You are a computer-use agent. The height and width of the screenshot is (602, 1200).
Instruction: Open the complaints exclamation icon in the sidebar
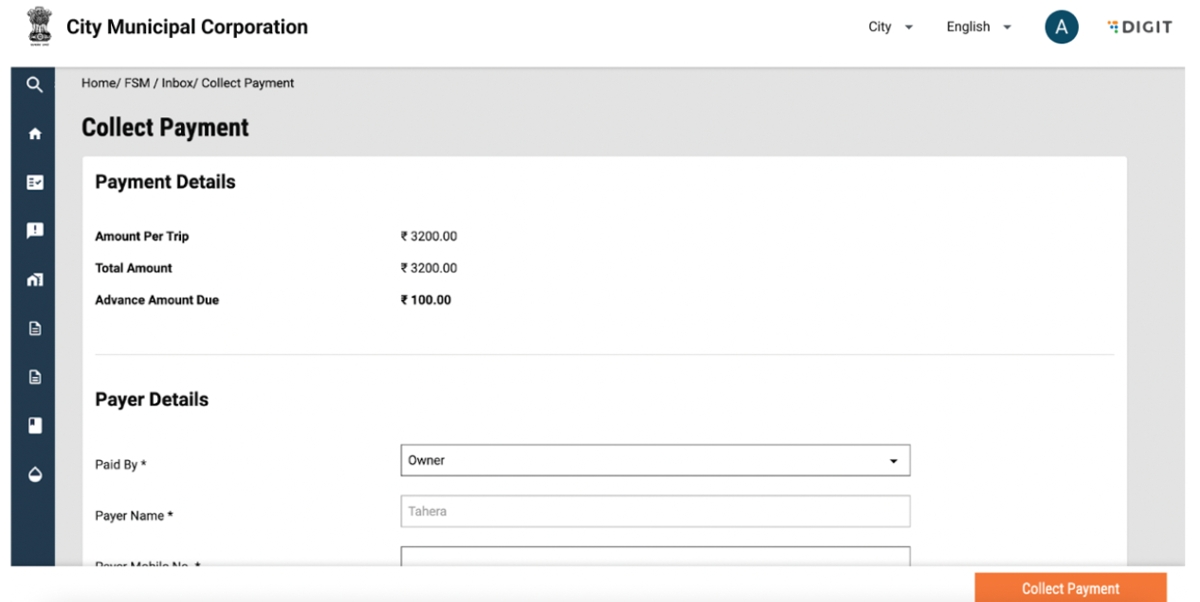[x=35, y=231]
